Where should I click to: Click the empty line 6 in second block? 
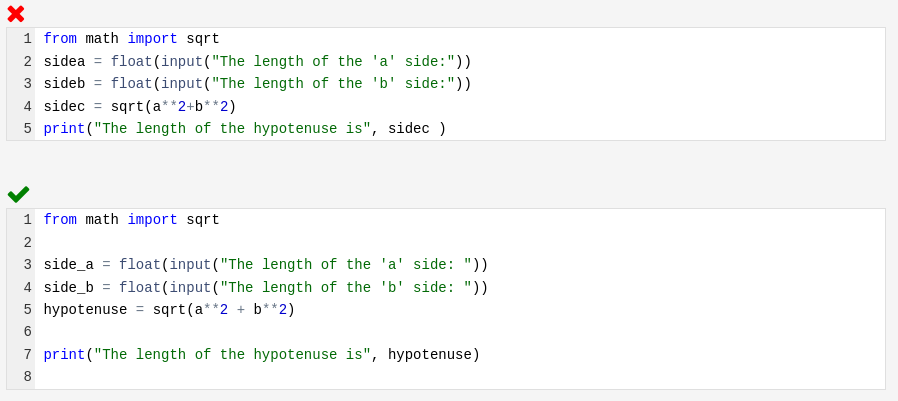click(460, 332)
